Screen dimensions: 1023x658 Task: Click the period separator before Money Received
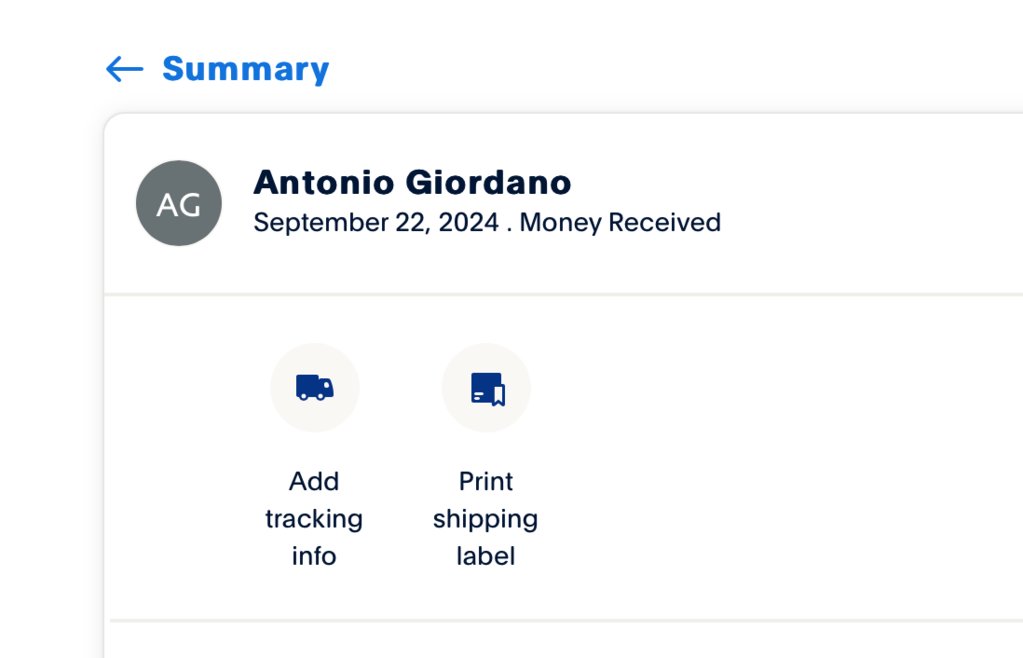click(509, 230)
